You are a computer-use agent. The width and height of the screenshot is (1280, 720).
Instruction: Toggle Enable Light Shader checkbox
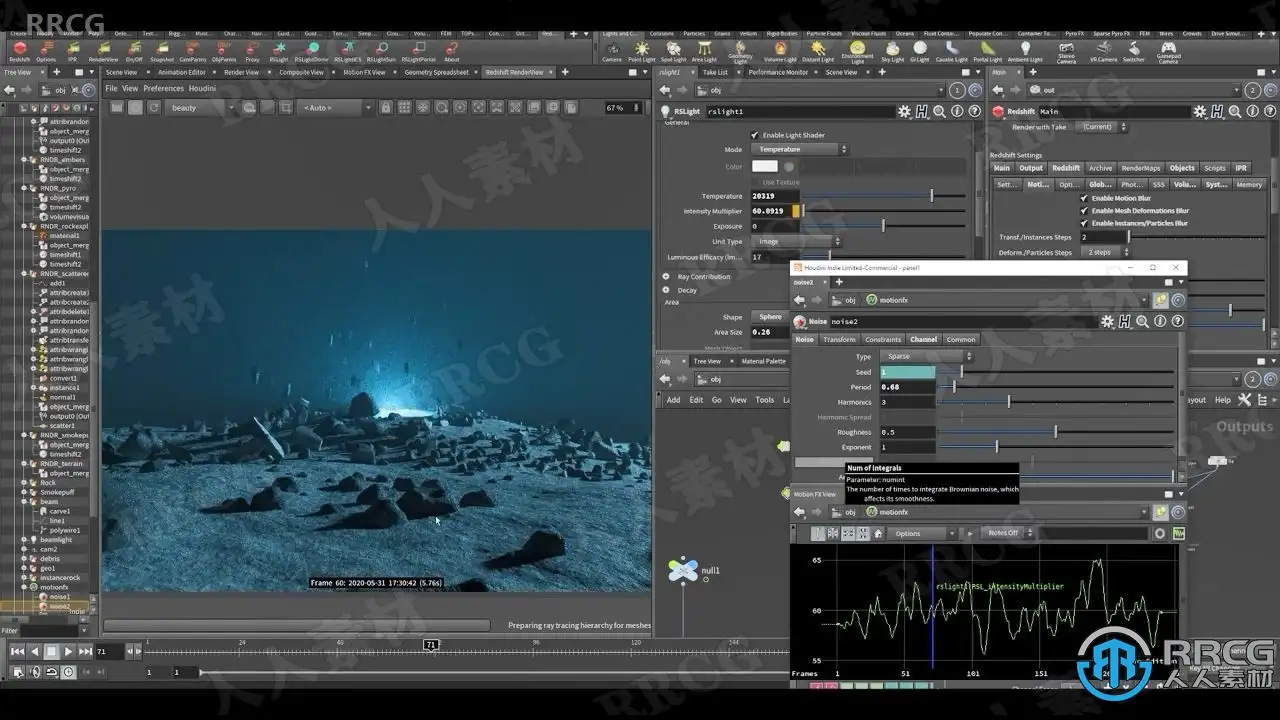[x=754, y=135]
